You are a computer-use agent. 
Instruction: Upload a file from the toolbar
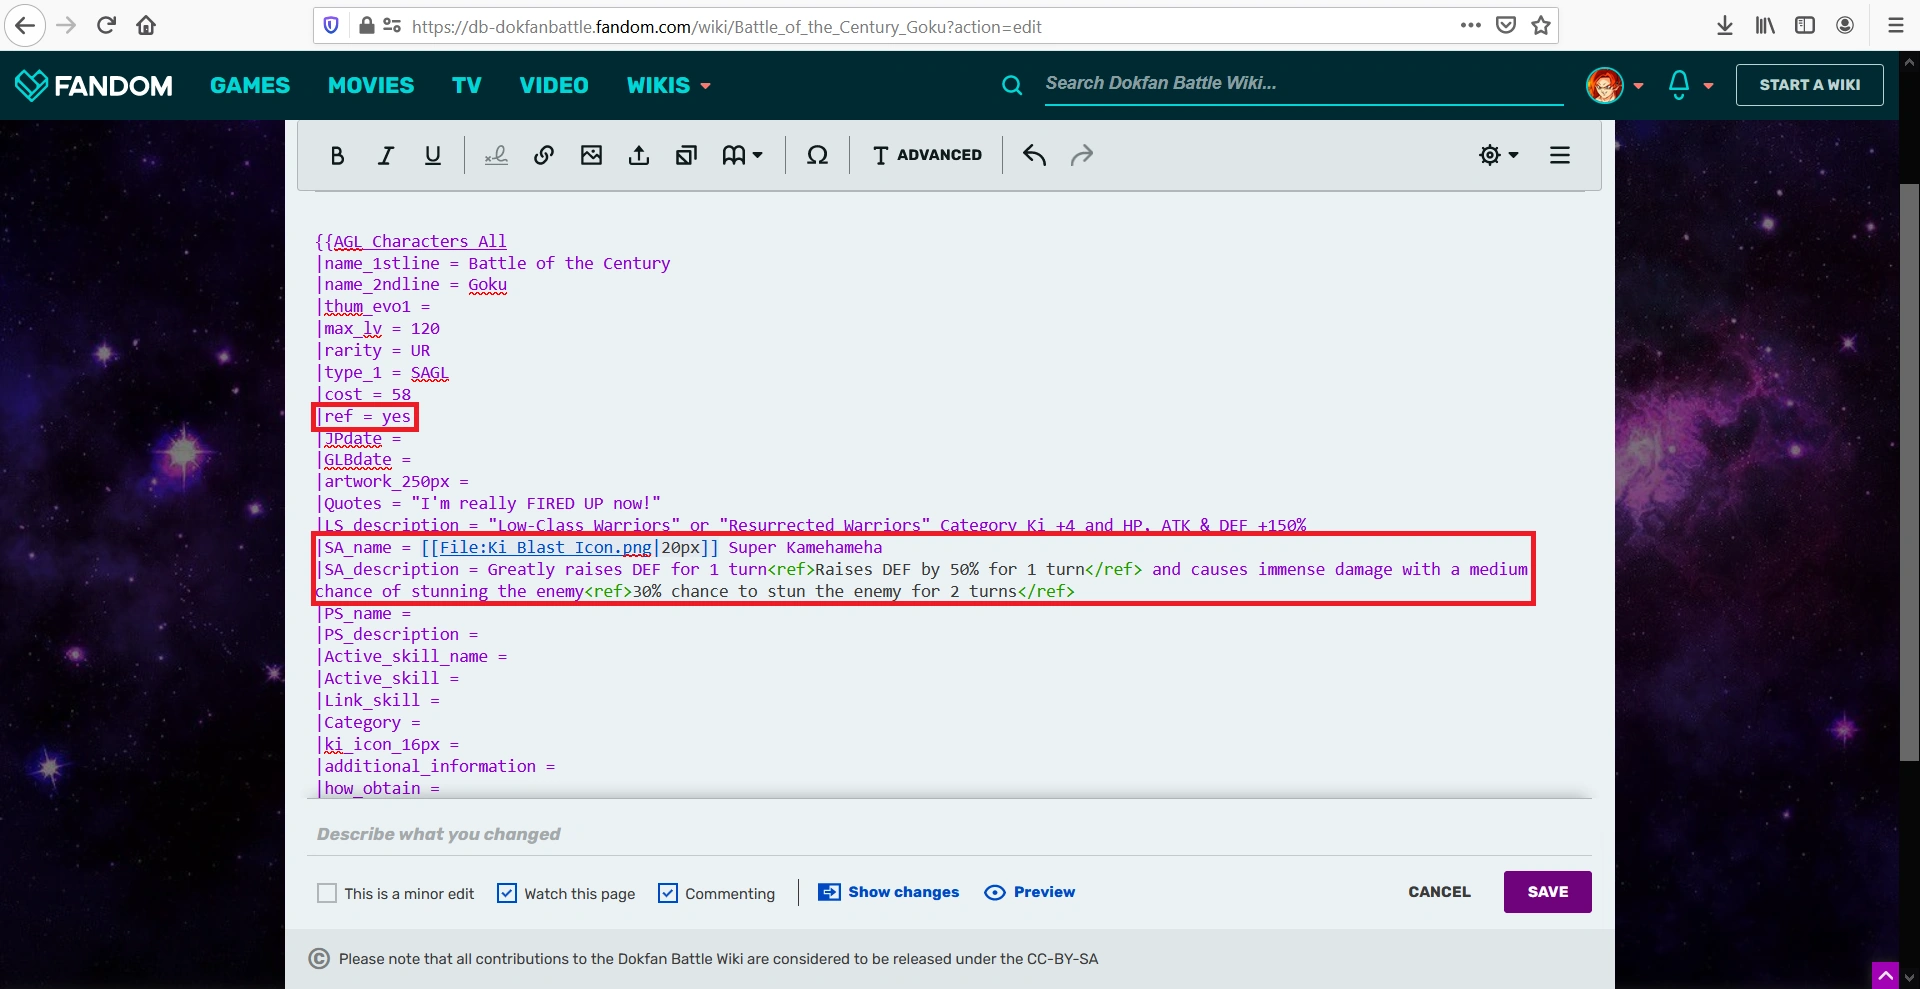pos(639,155)
